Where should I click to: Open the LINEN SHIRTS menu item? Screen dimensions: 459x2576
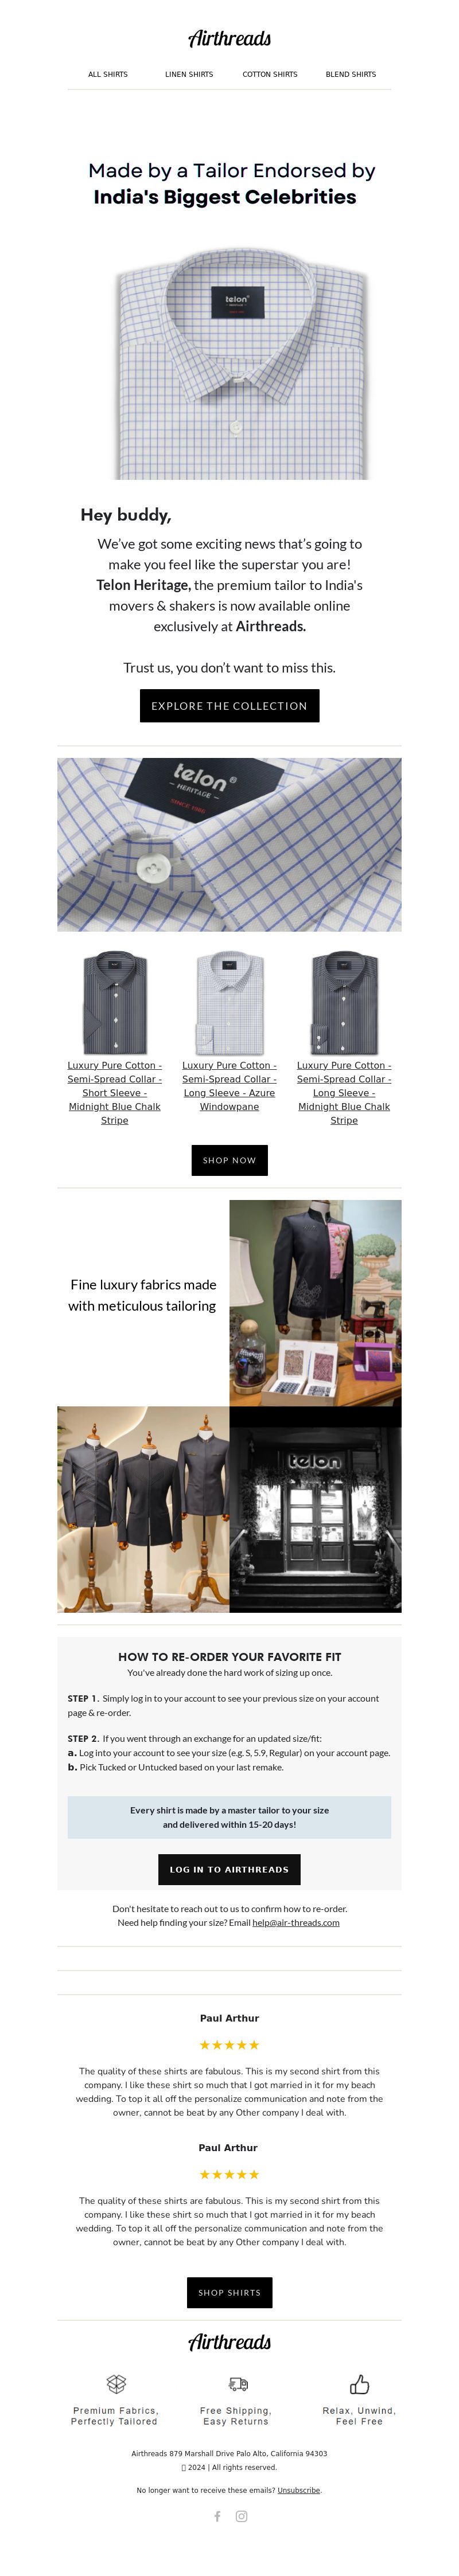[x=189, y=74]
